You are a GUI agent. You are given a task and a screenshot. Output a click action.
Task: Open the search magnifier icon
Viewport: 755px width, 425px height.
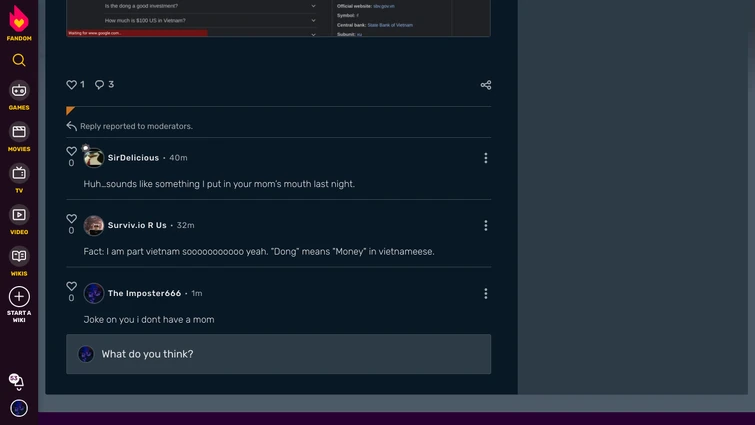(x=19, y=60)
